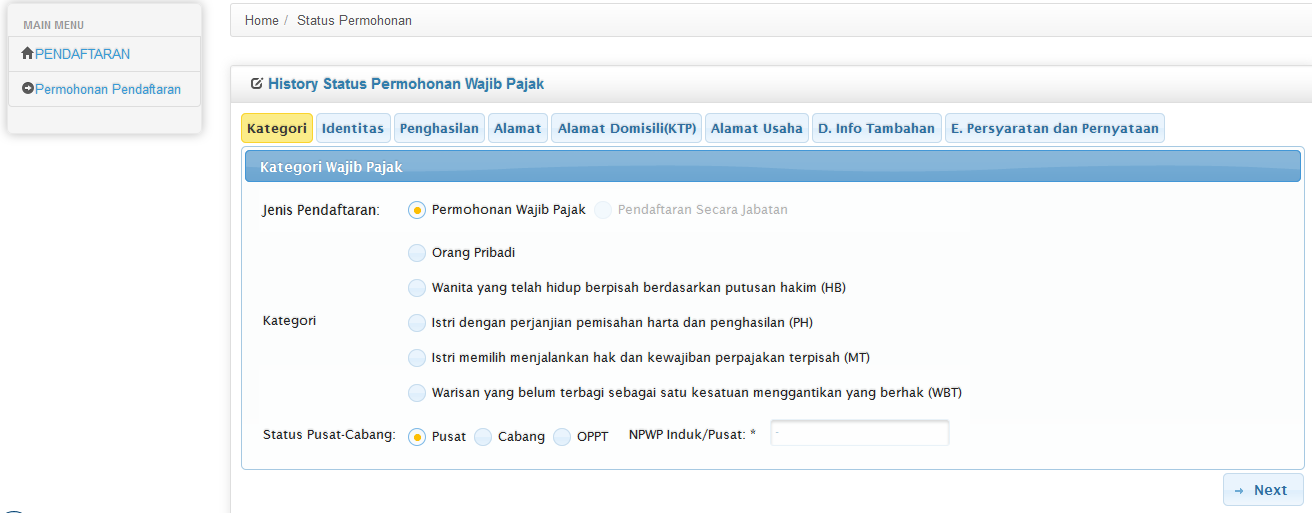Open the Alamat tab
Image resolution: width=1312 pixels, height=513 pixels.
(x=518, y=128)
